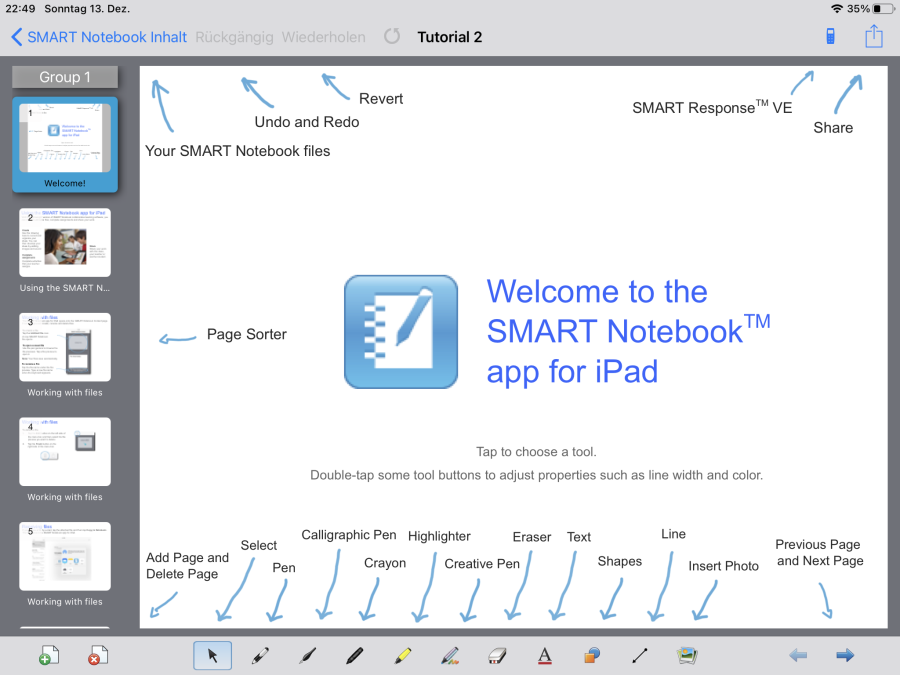The height and width of the screenshot is (675, 900).
Task: Go back to SMART Notebook Inhalt
Action: coord(98,37)
